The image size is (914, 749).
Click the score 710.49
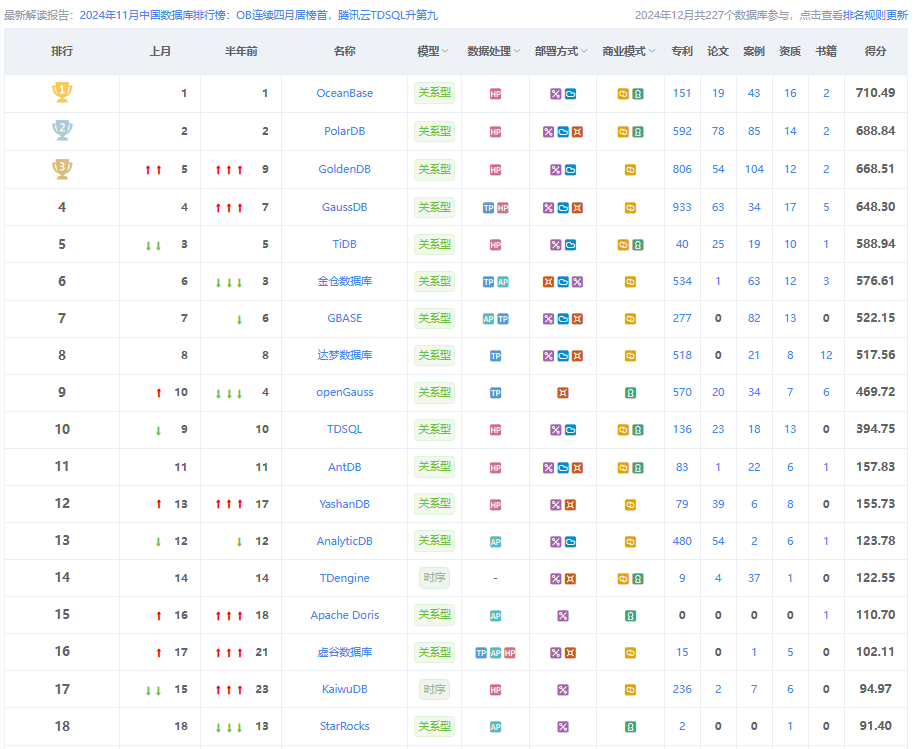click(876, 93)
